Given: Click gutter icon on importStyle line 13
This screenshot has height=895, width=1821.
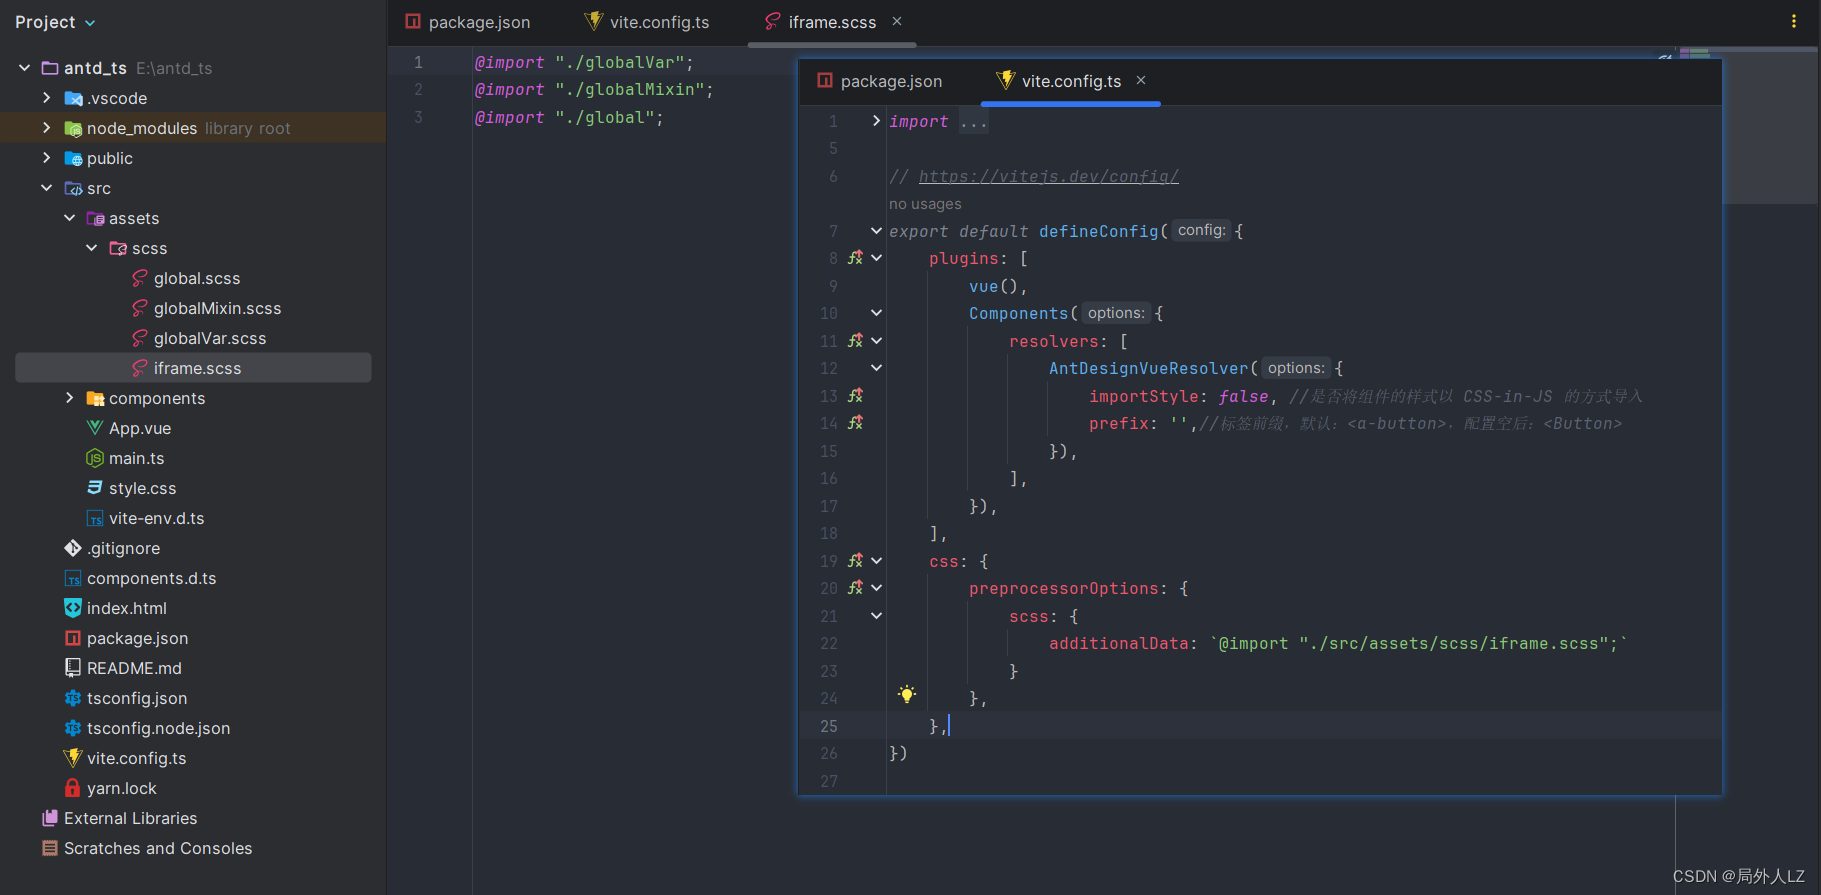Looking at the screenshot, I should (855, 396).
